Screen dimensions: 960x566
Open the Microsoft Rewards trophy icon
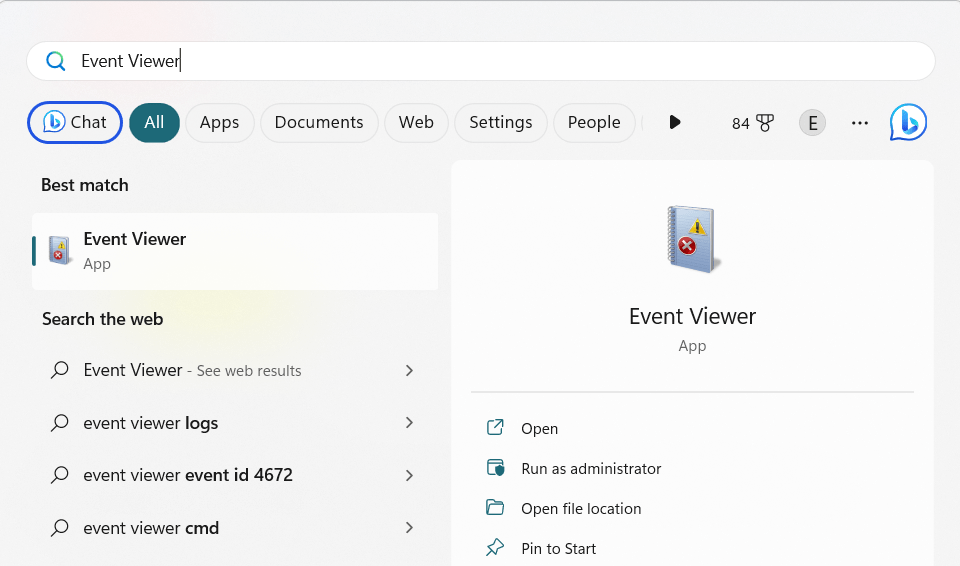[x=765, y=123]
